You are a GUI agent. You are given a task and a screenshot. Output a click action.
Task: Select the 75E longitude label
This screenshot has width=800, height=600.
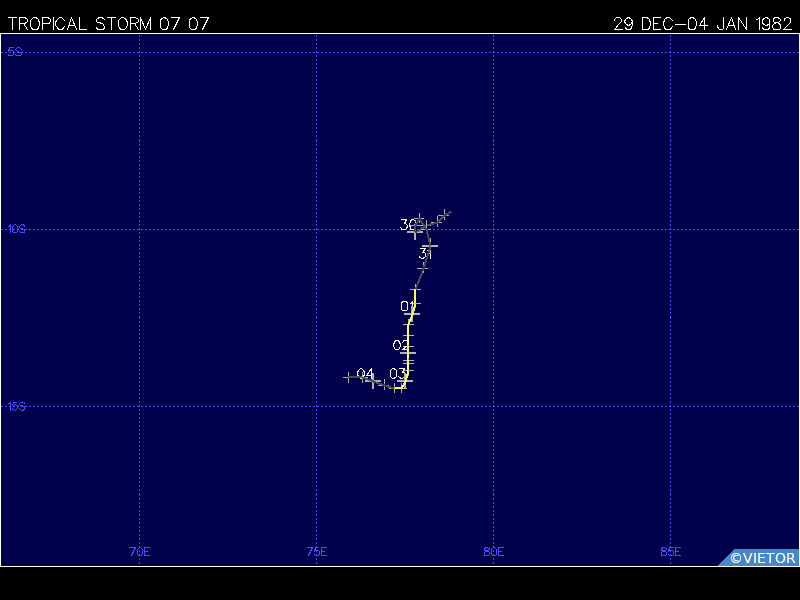(x=317, y=551)
